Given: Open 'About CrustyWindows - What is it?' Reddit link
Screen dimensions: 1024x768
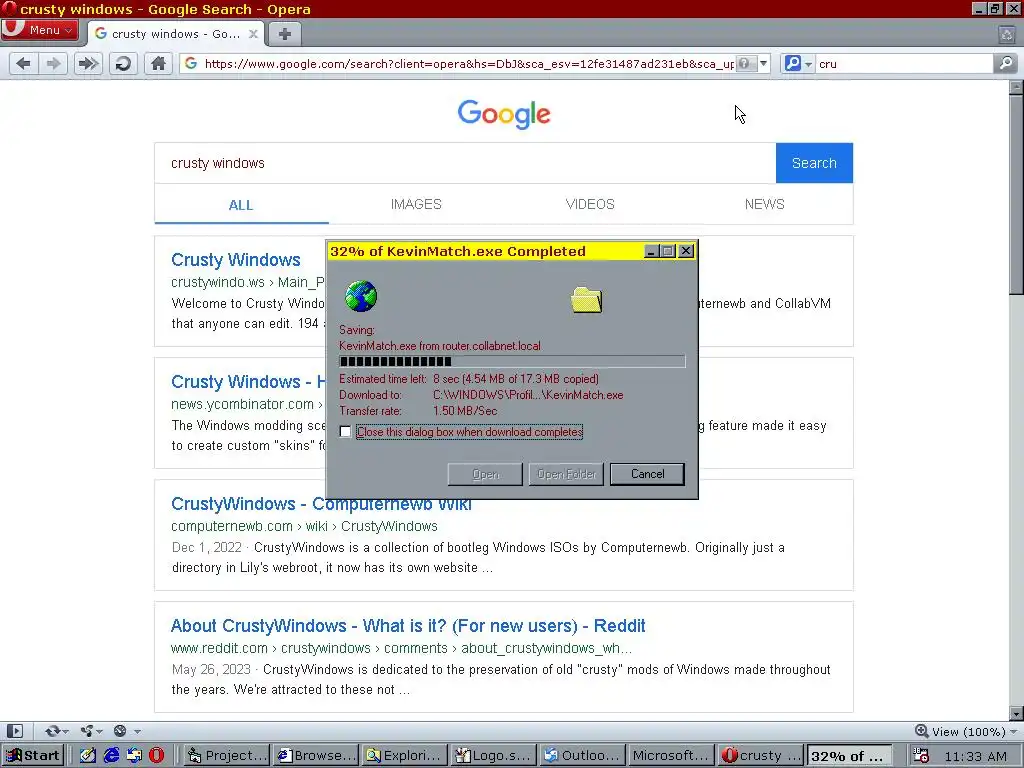Looking at the screenshot, I should pos(408,626).
